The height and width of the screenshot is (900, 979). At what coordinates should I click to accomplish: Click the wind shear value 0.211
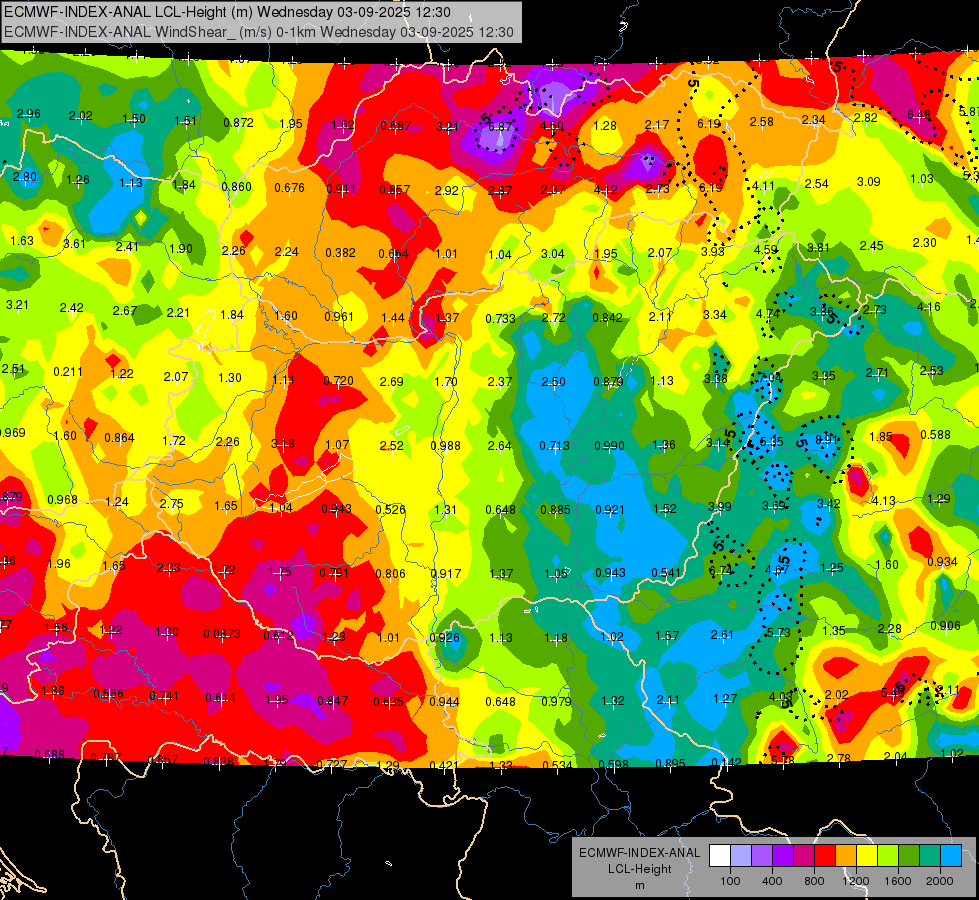pos(68,372)
